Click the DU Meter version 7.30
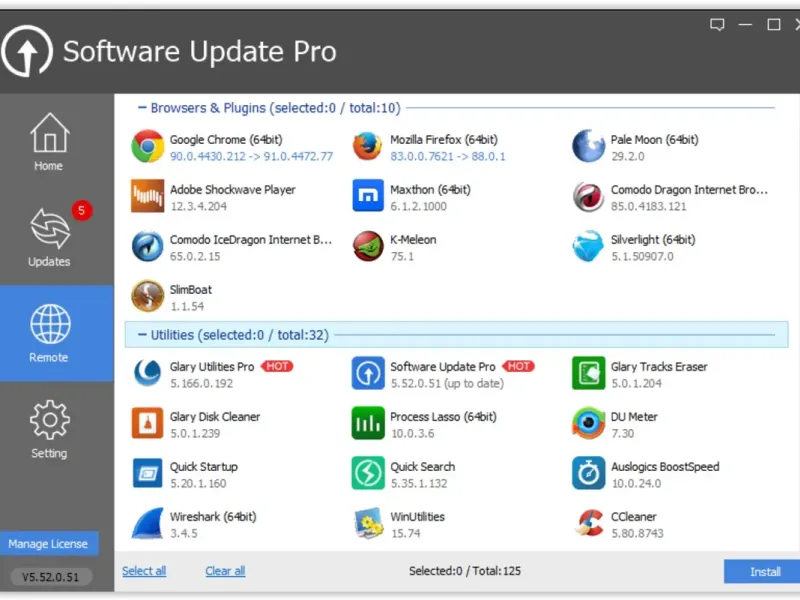Image resolution: width=800 pixels, height=600 pixels. point(622,433)
